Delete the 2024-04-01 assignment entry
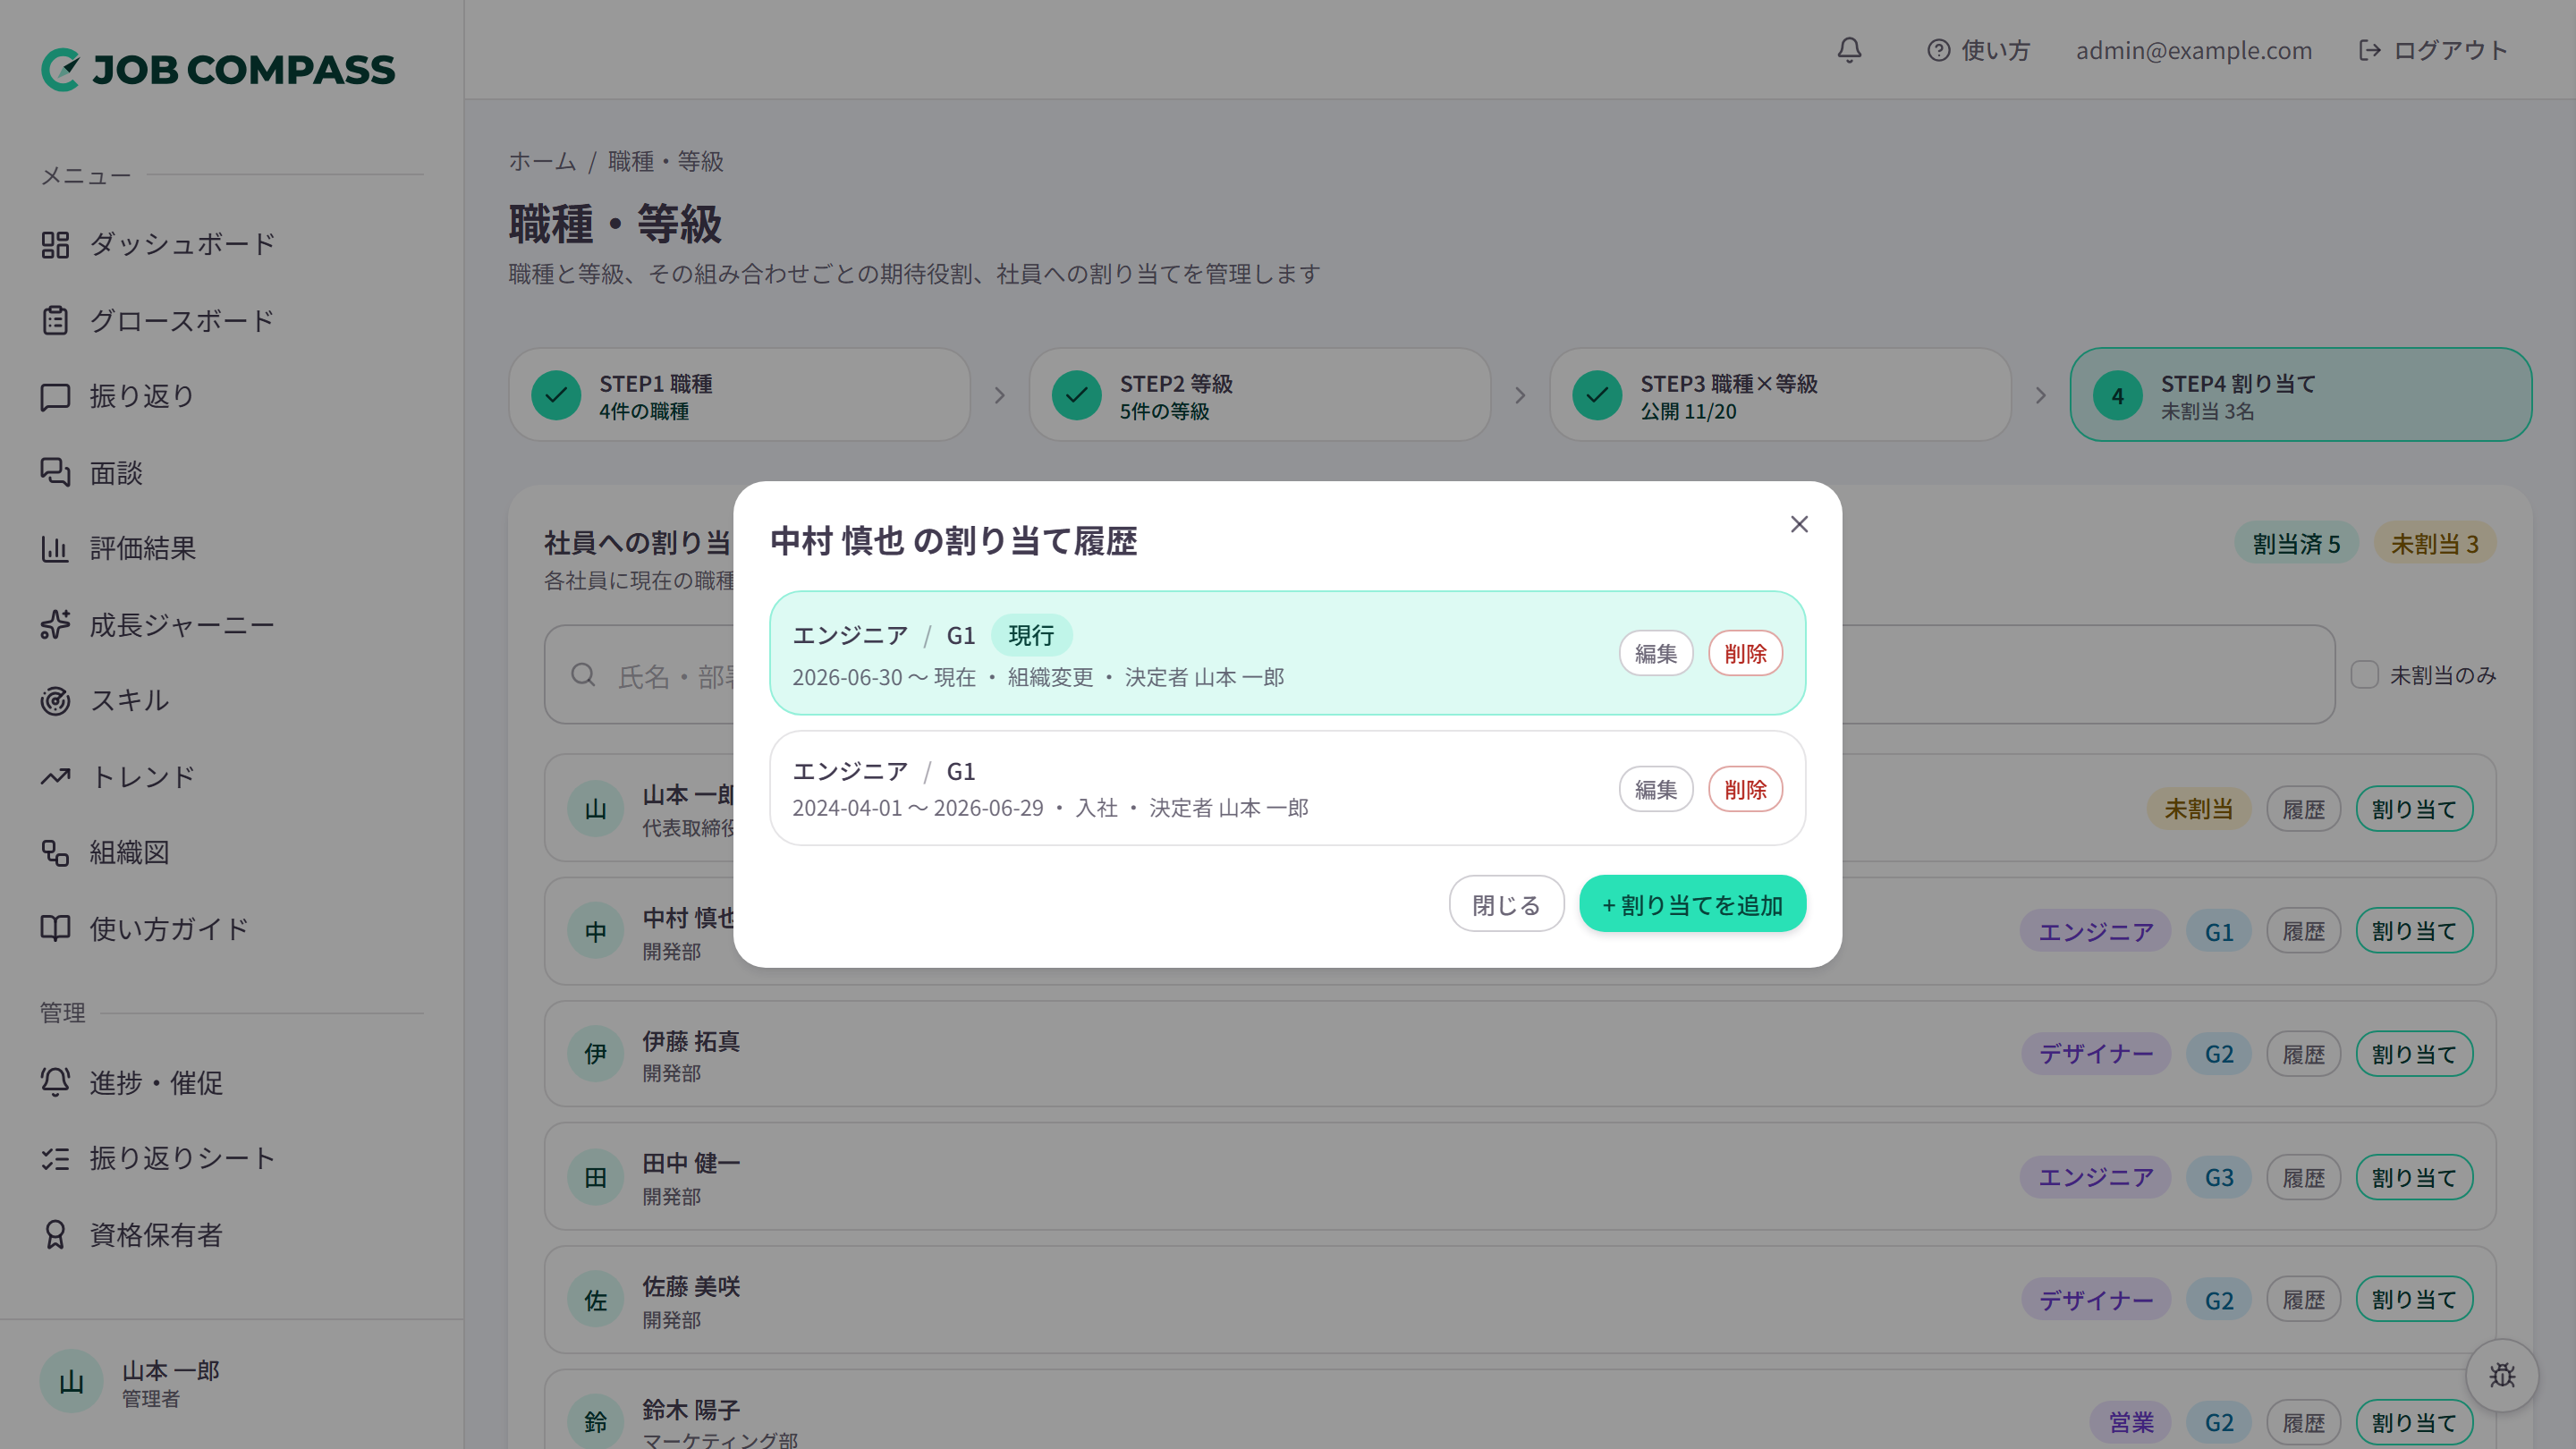This screenshot has width=2576, height=1449. (1745, 789)
